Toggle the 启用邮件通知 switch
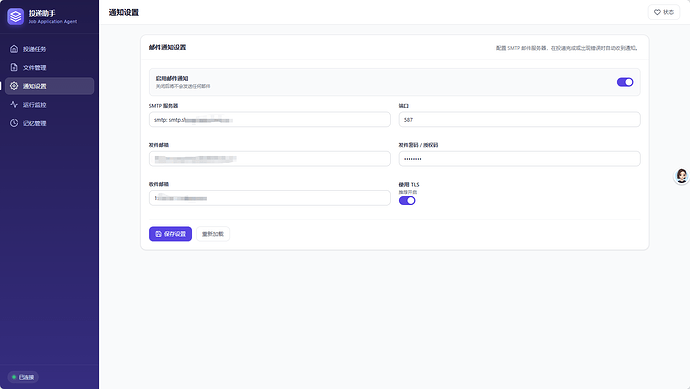The image size is (690, 389). (625, 82)
